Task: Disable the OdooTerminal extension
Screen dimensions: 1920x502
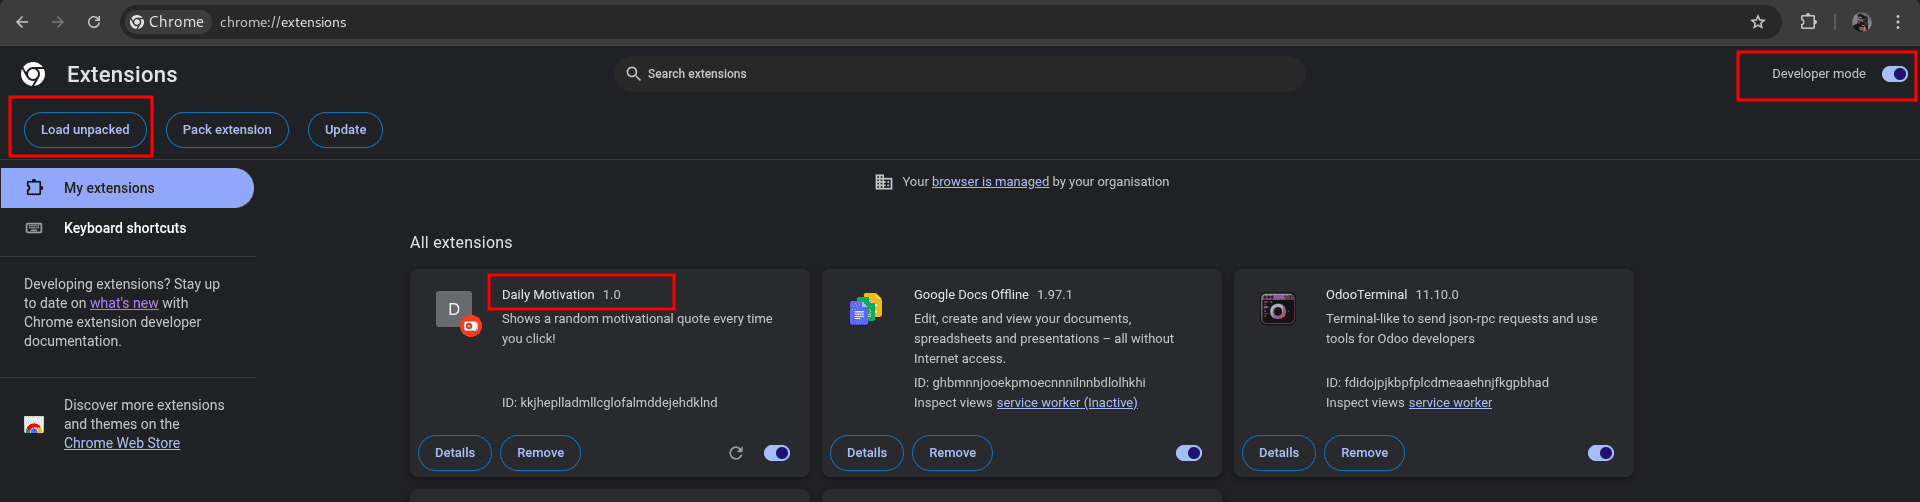Action: pos(1601,453)
